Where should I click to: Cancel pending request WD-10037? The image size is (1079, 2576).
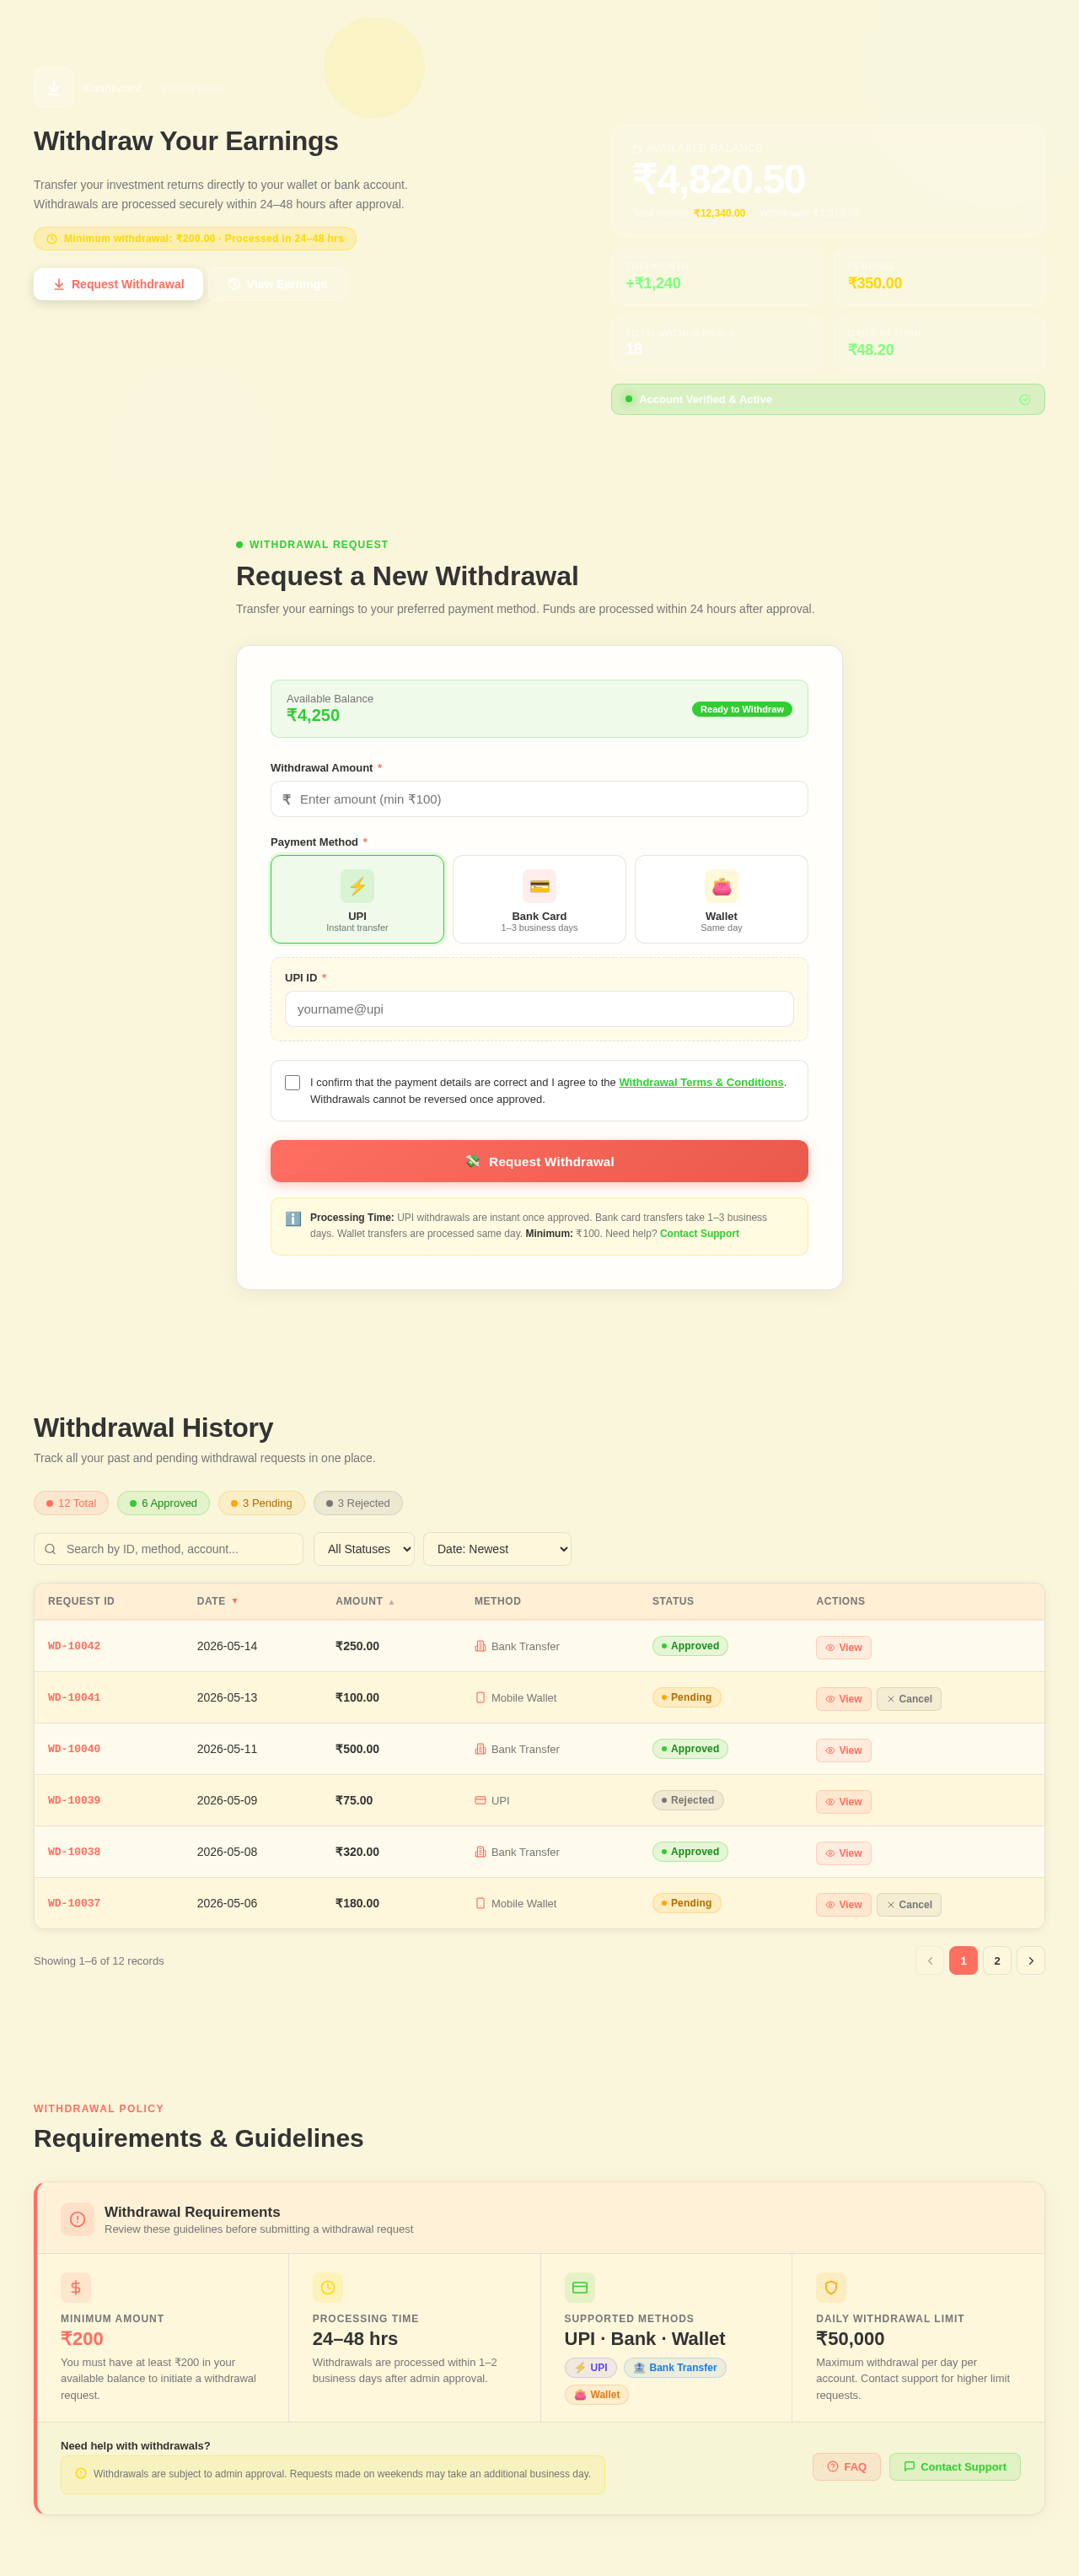coord(908,1905)
